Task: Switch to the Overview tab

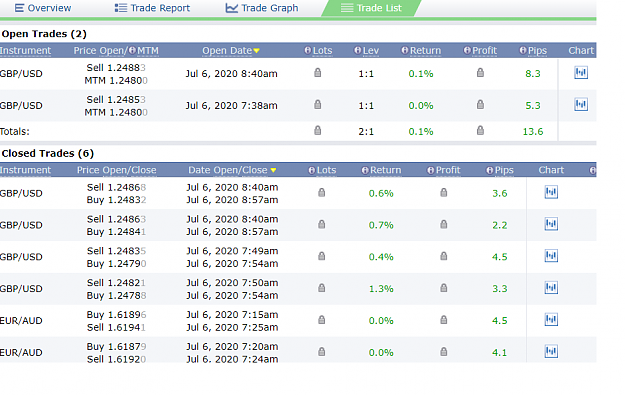Action: [x=43, y=8]
